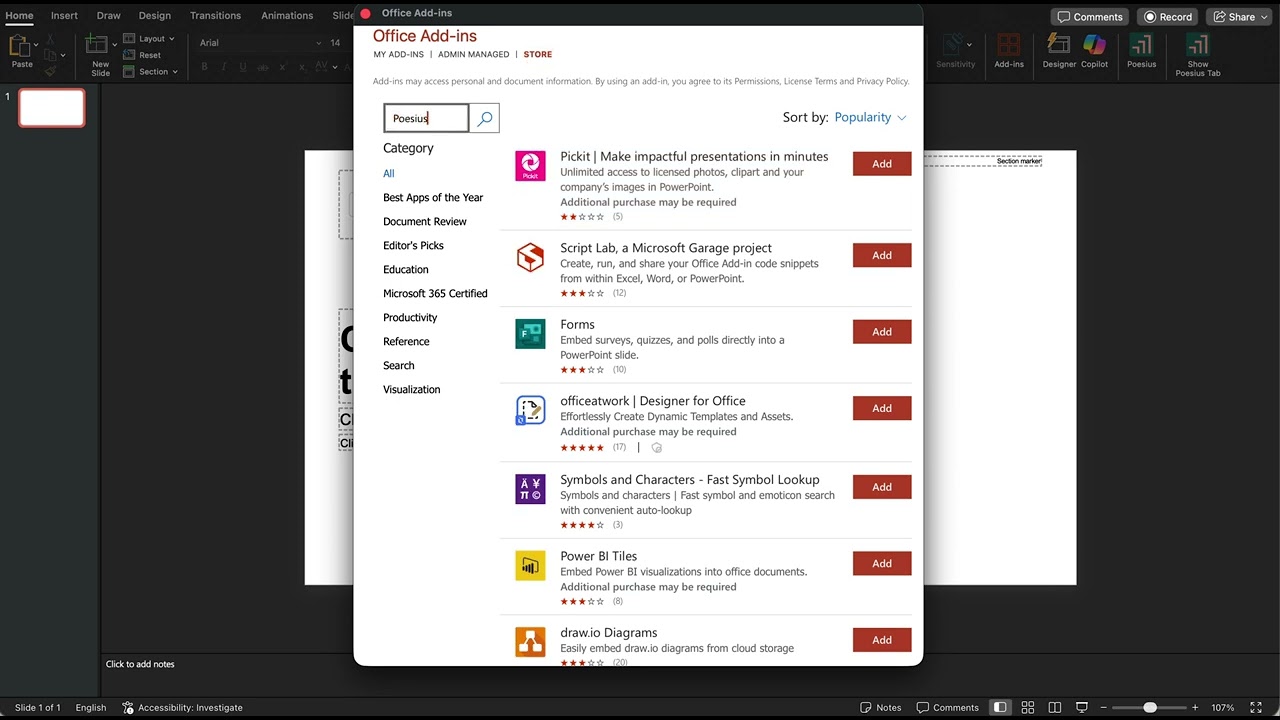
Task: Click the draw.io Diagrams add-in logo
Action: pyautogui.click(x=530, y=642)
